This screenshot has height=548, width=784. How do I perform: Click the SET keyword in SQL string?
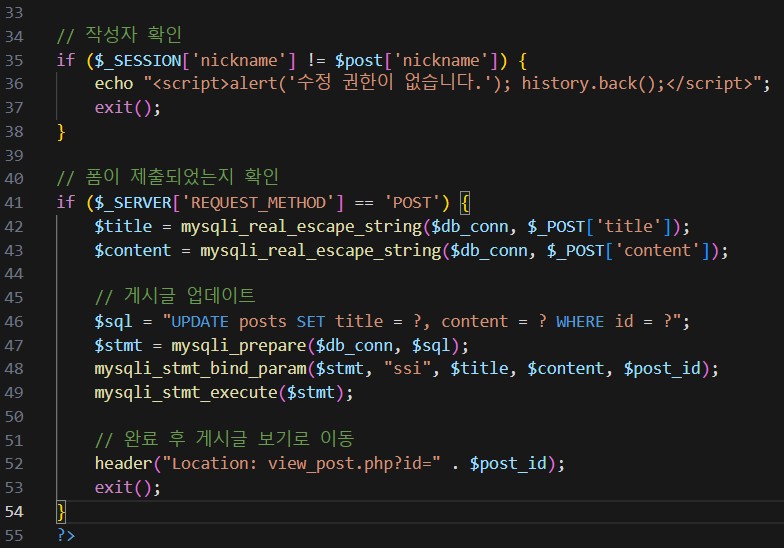(x=310, y=322)
